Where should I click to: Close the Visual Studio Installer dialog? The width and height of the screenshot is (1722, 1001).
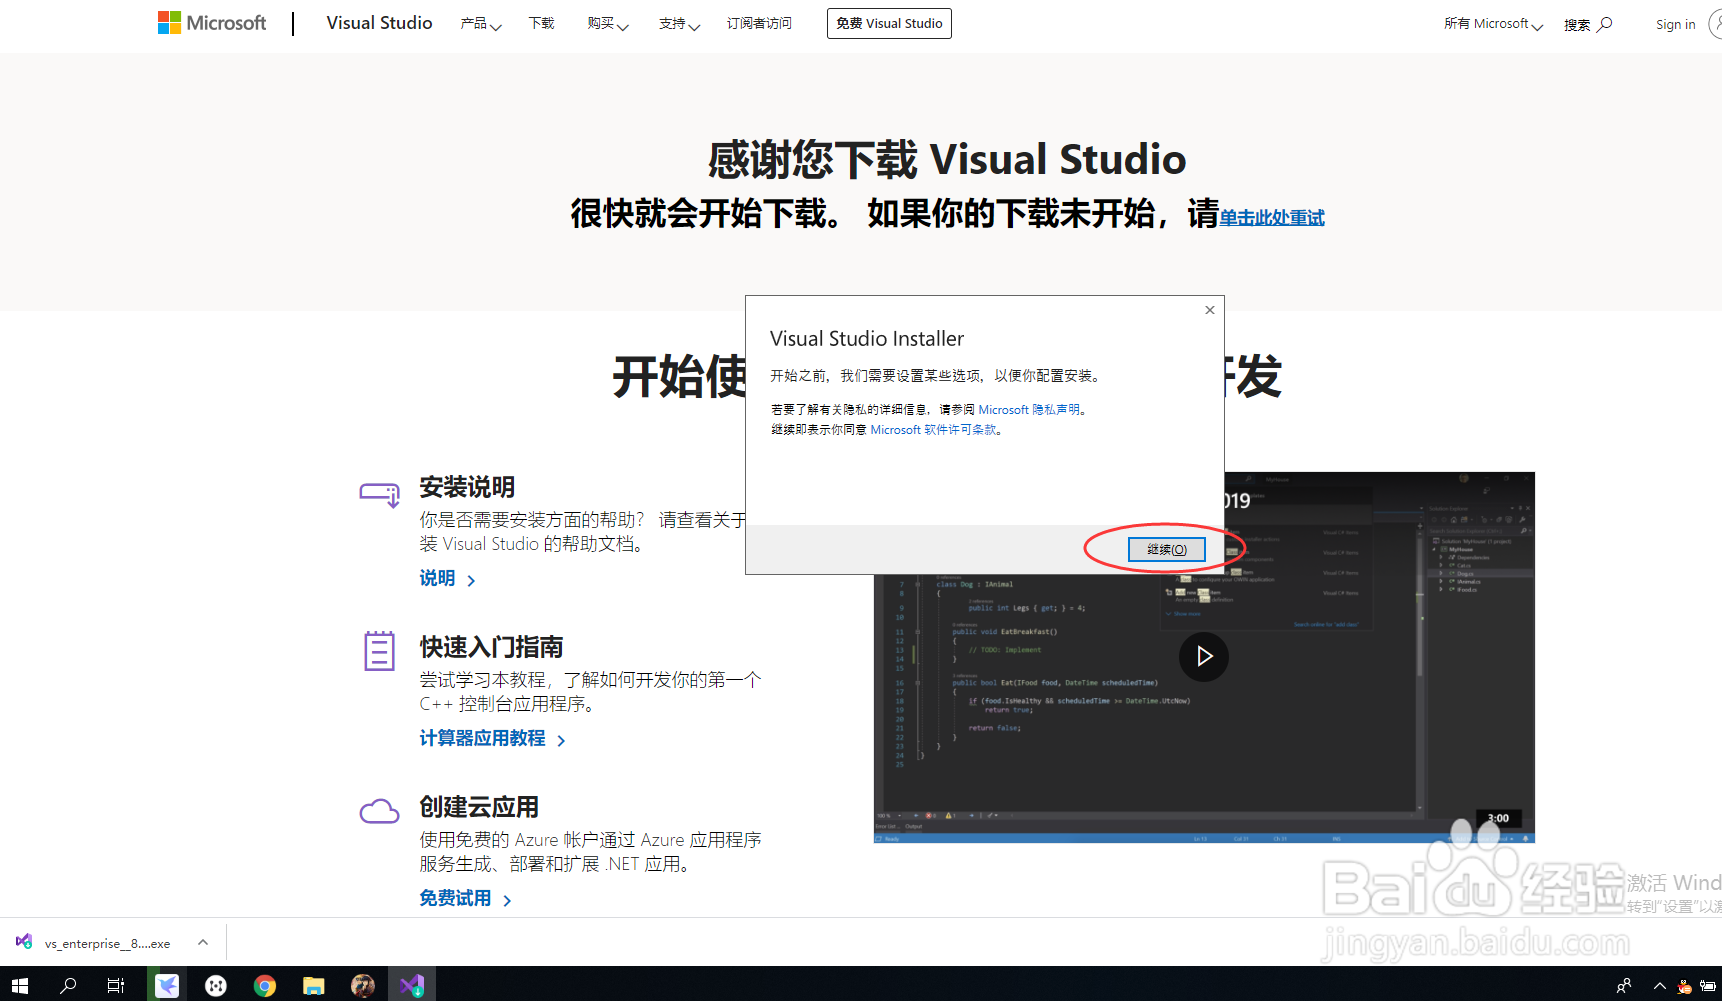(x=1210, y=310)
